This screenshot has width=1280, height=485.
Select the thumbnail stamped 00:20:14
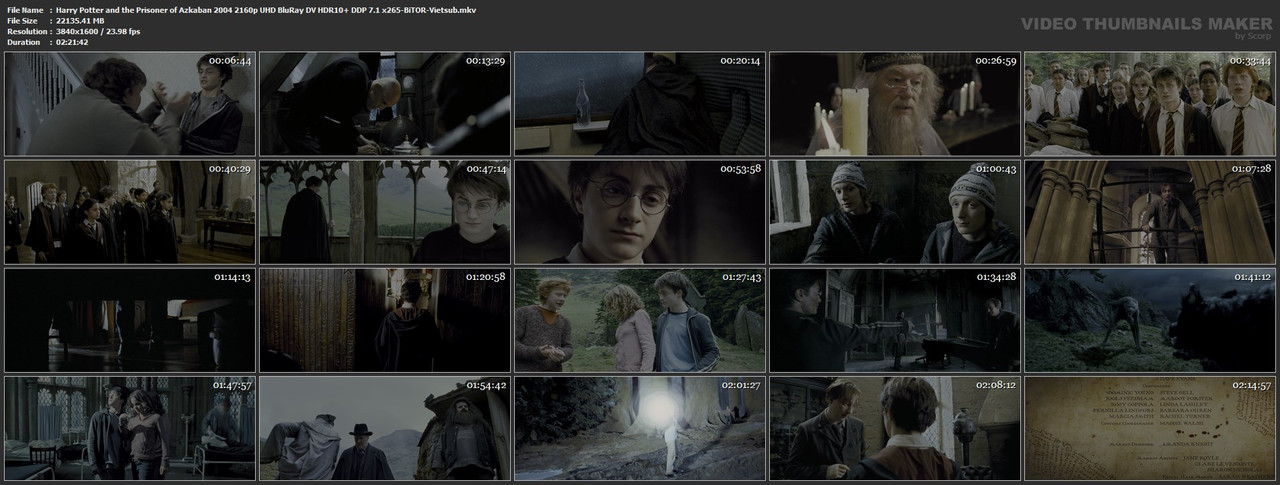[x=640, y=104]
